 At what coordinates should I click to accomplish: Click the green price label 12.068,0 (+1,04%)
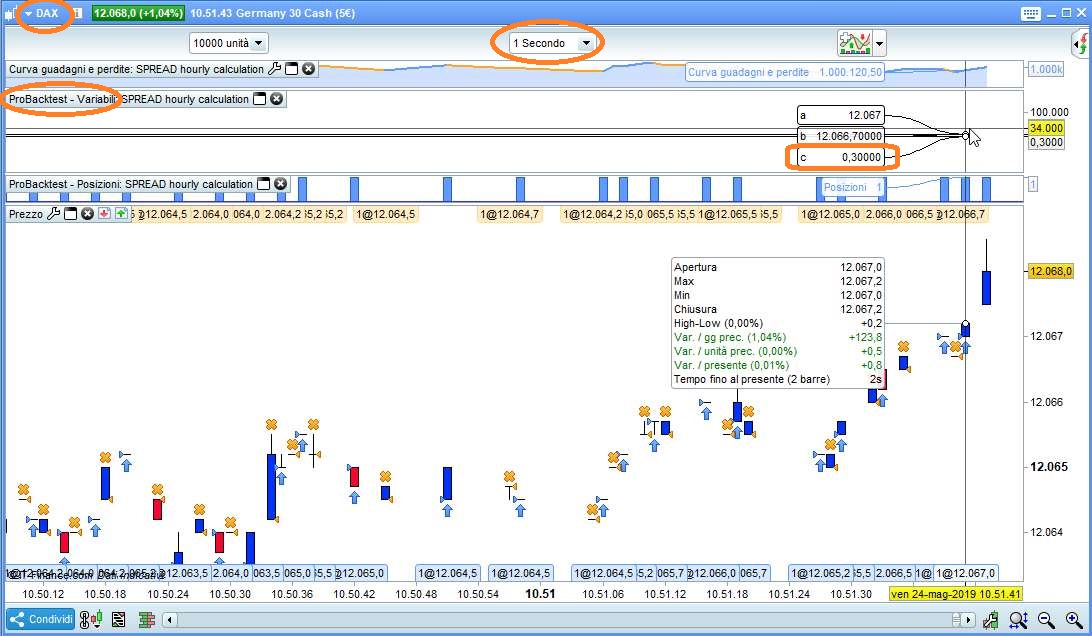[x=138, y=13]
